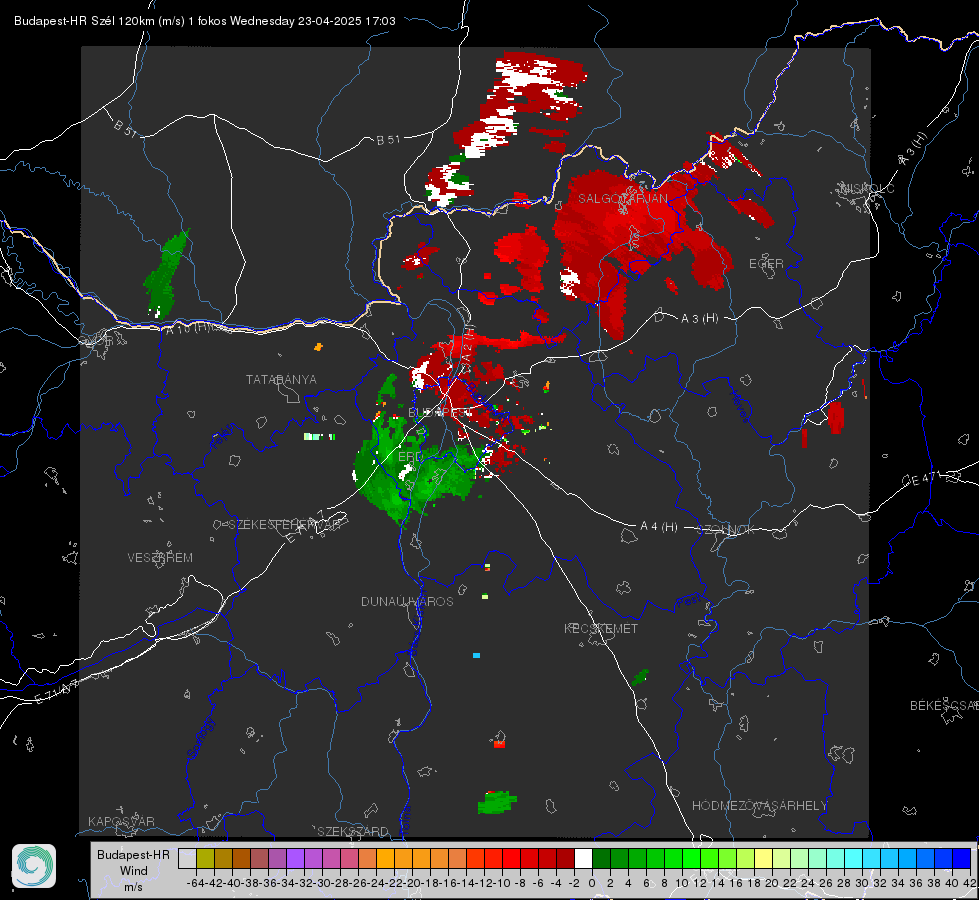Viewport: 979px width, 900px height.
Task: Click the elongated green echo near western border
Action: 166,274
